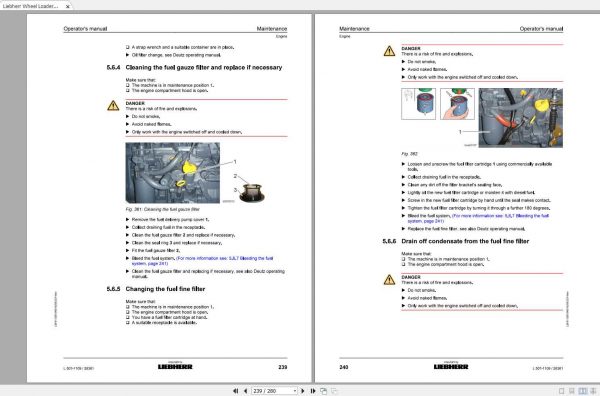This screenshot has width=600, height=396.
Task: Click Fig. 381 fuel gauze filter engine photo
Action: pyautogui.click(x=173, y=173)
